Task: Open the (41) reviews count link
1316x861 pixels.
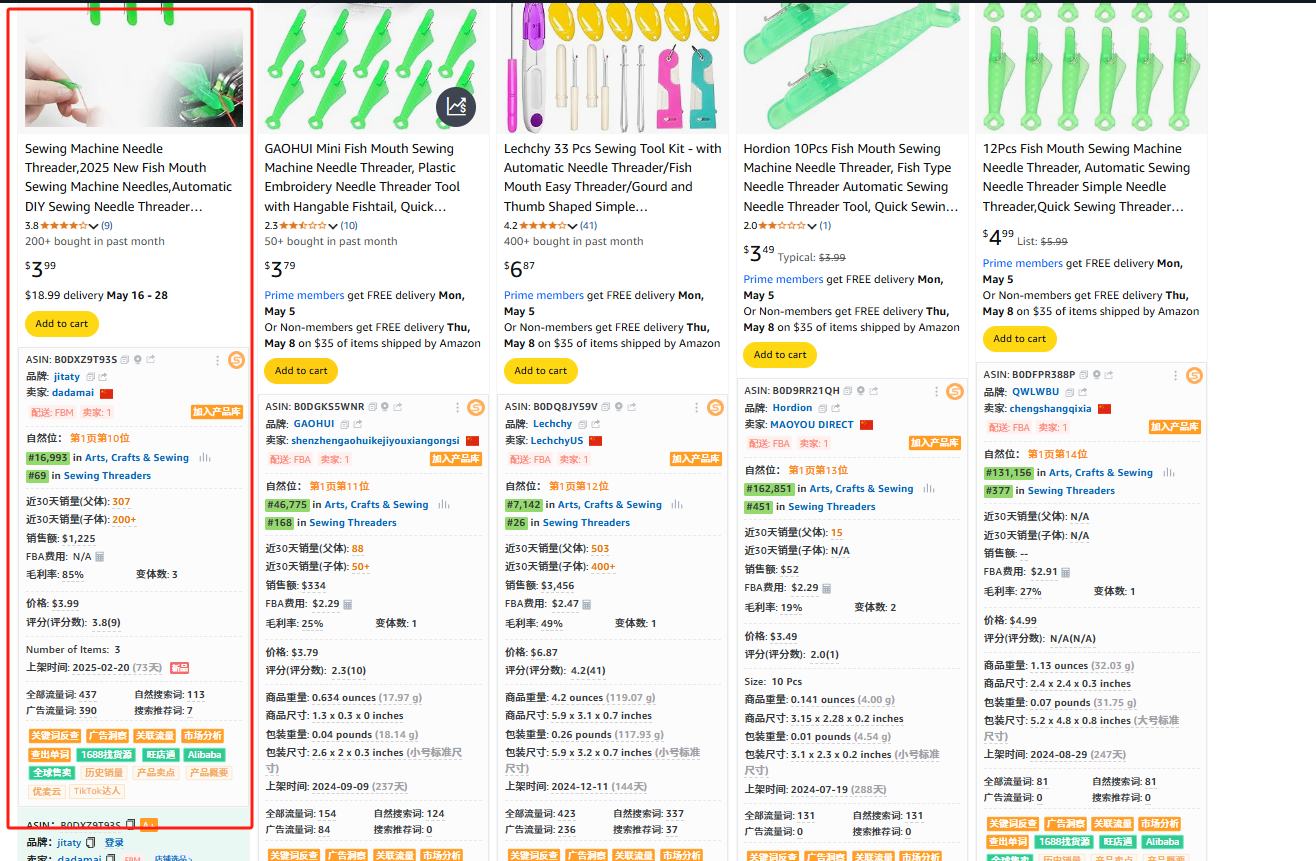Action: [588, 226]
